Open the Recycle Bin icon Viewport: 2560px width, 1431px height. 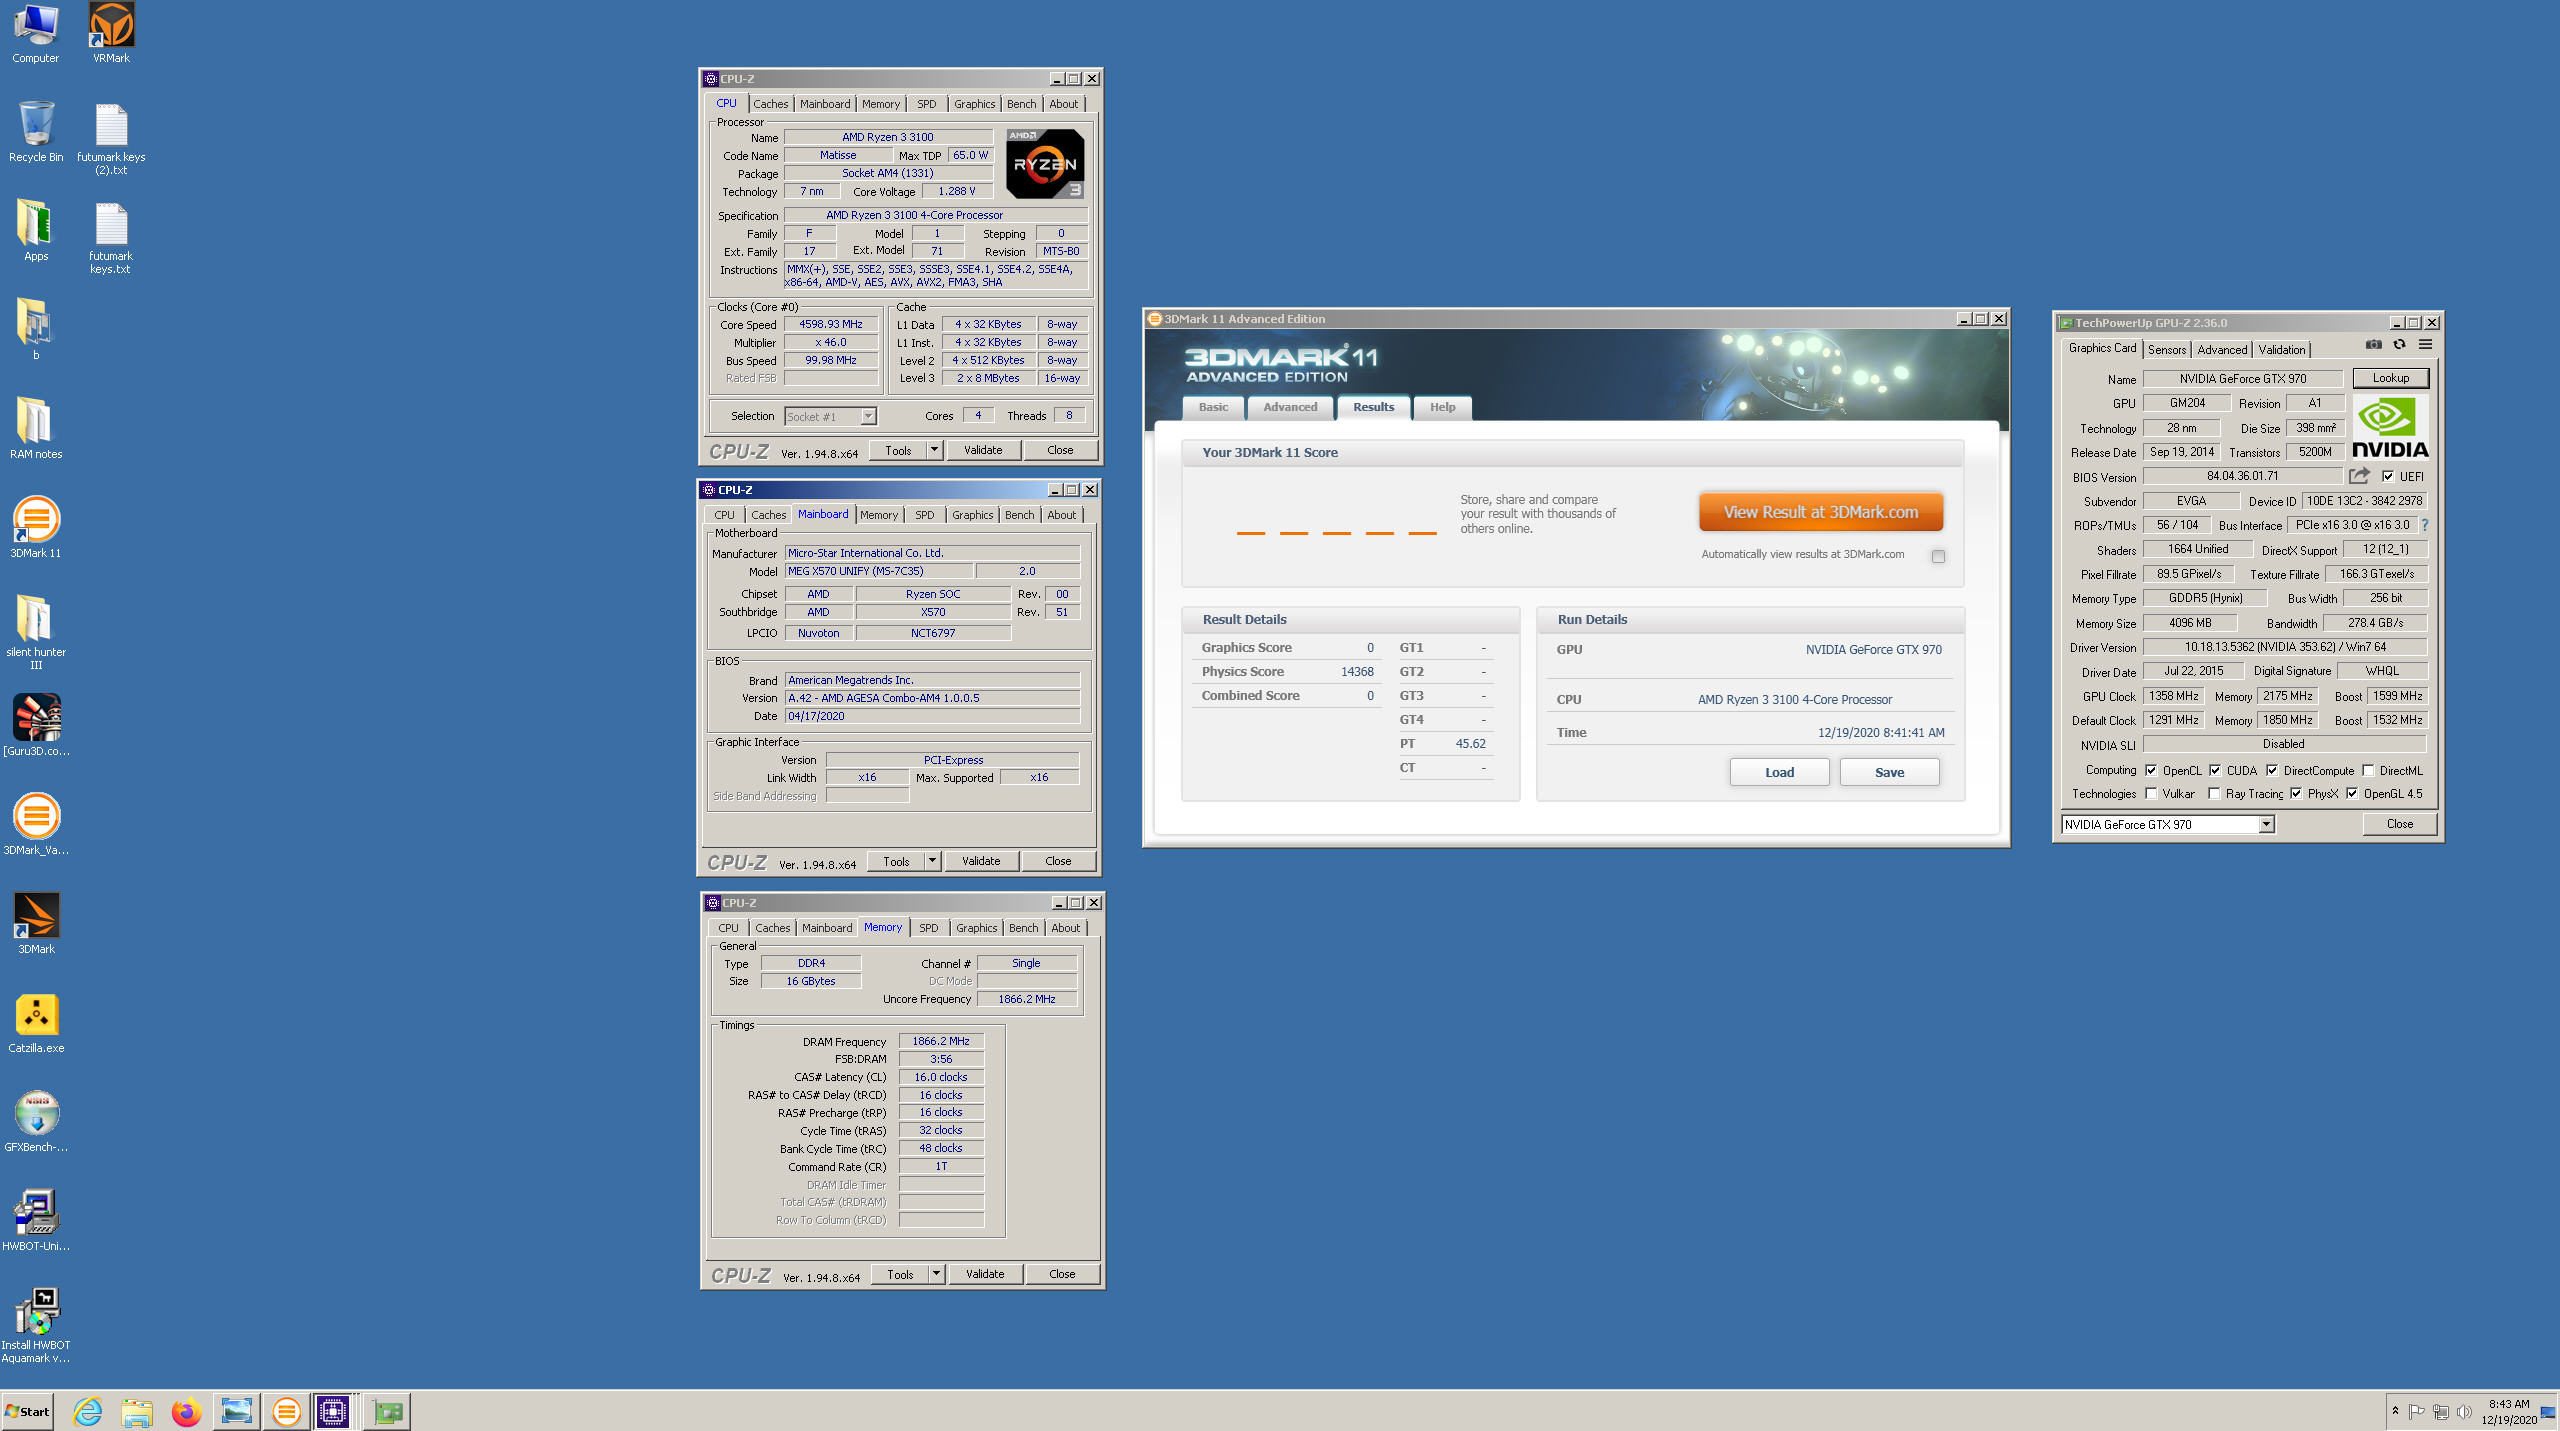[x=36, y=132]
